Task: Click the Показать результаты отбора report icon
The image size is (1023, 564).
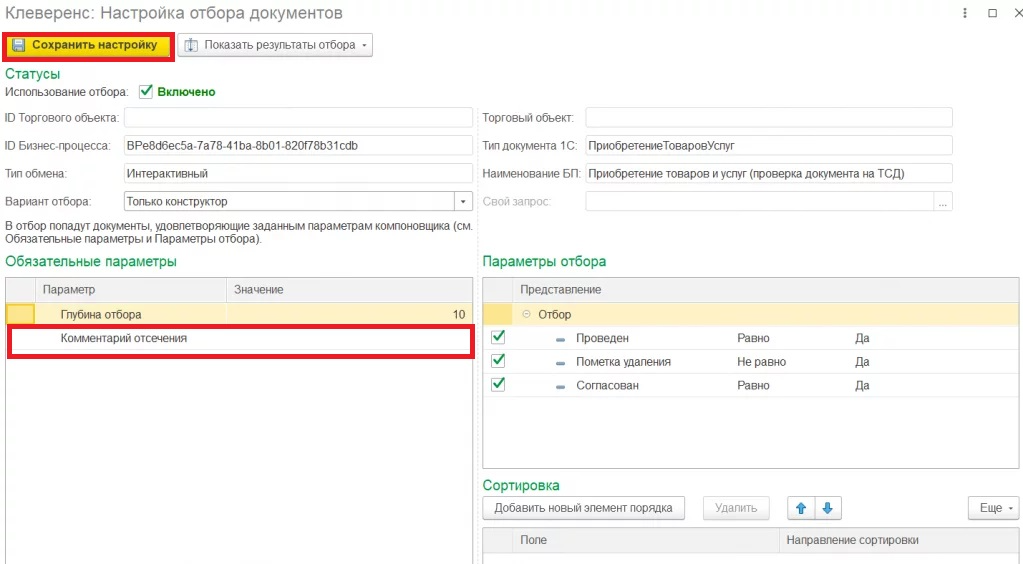Action: pyautogui.click(x=191, y=45)
